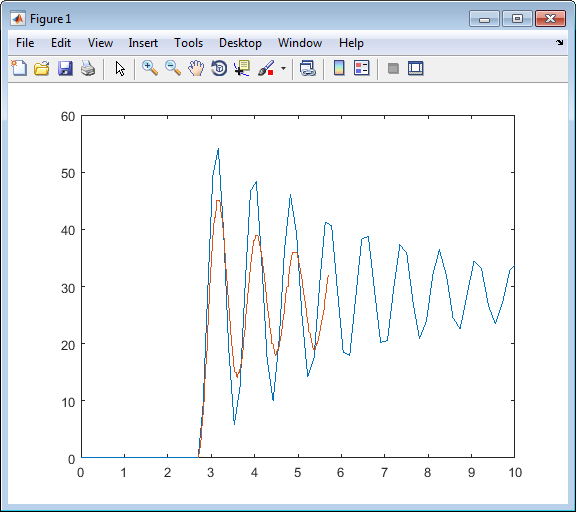The width and height of the screenshot is (576, 512).
Task: Click the dock figure arrow in menu bar
Action: [559, 43]
